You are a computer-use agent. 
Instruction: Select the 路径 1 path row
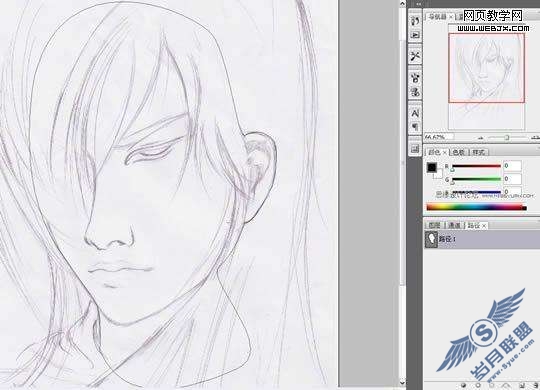(481, 239)
